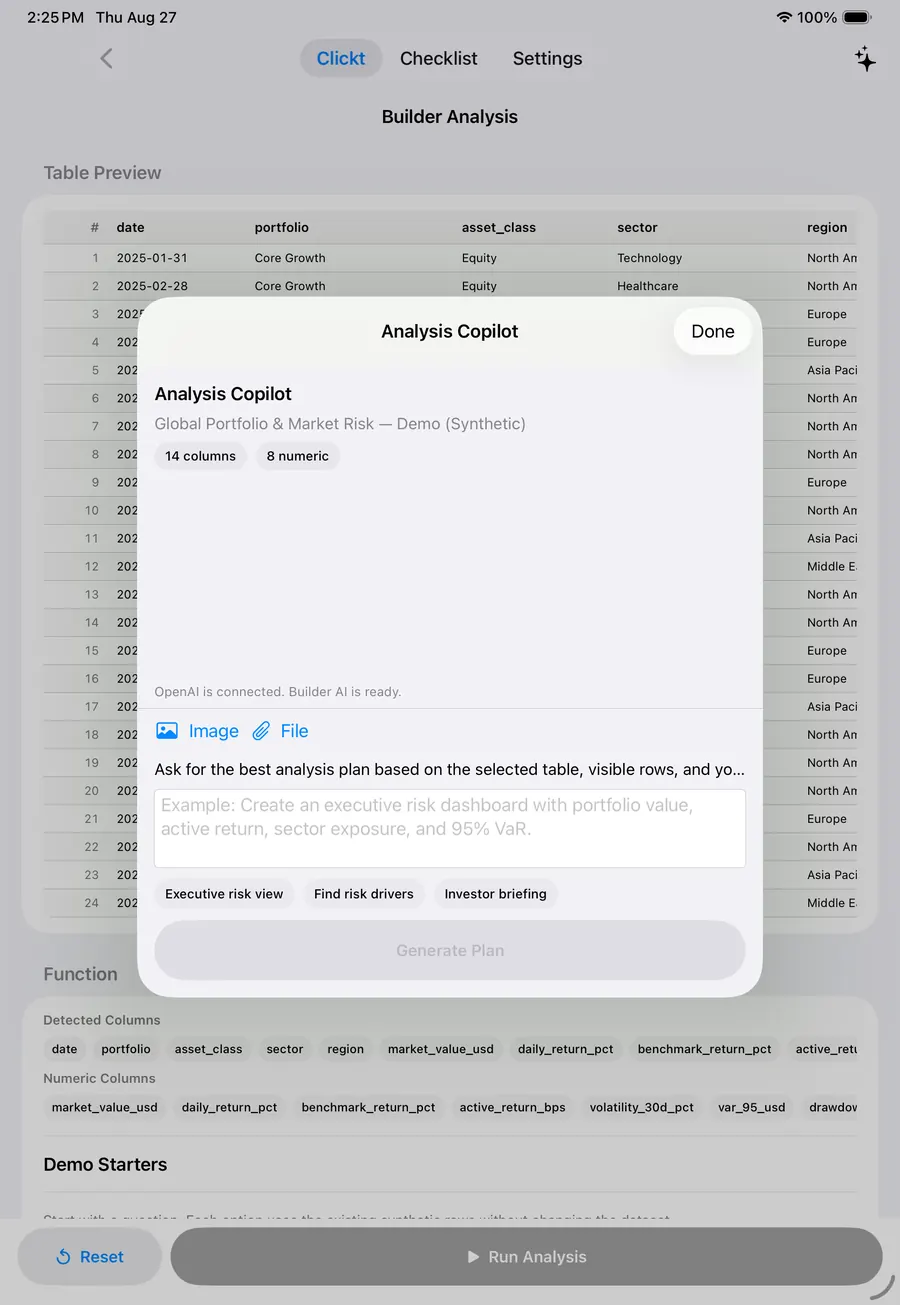Select the var_95_usd numeric column chip
The image size is (900, 1305).
point(752,1107)
